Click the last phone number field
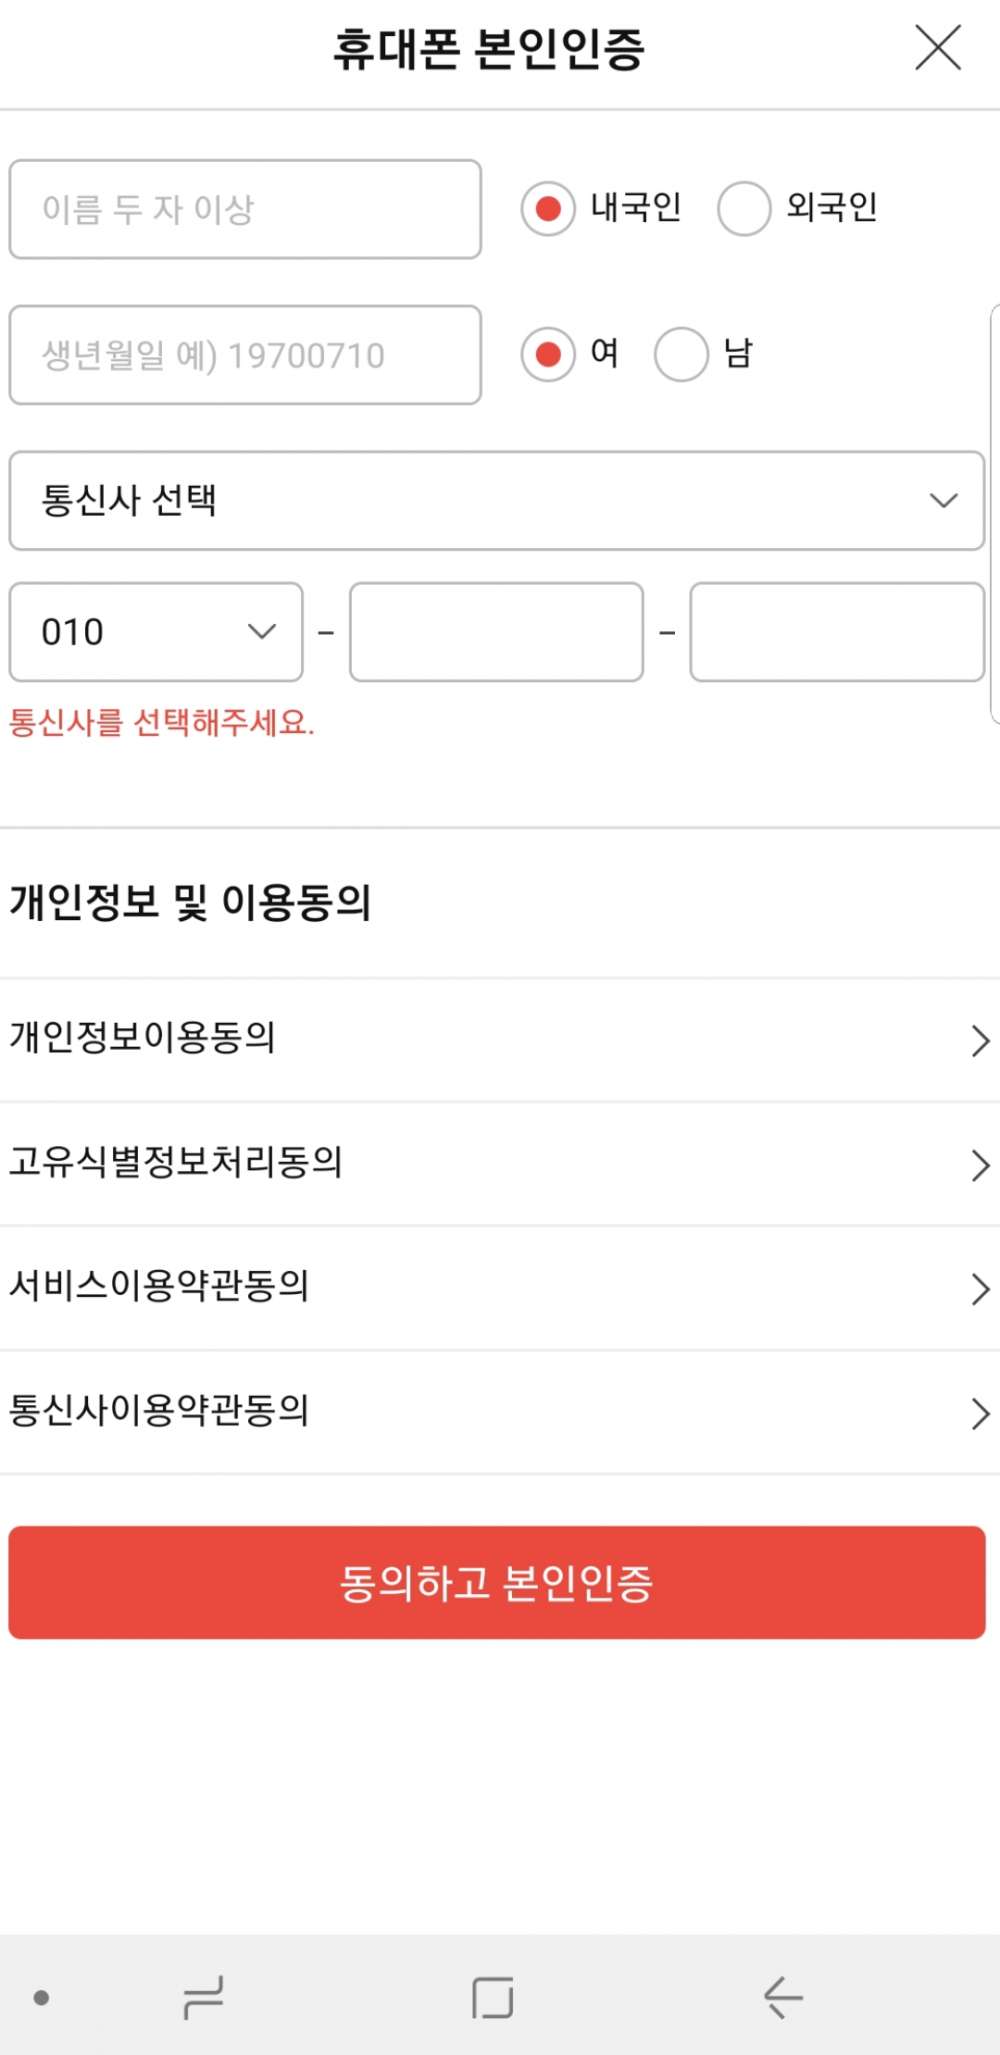This screenshot has height=2055, width=1000. point(837,632)
